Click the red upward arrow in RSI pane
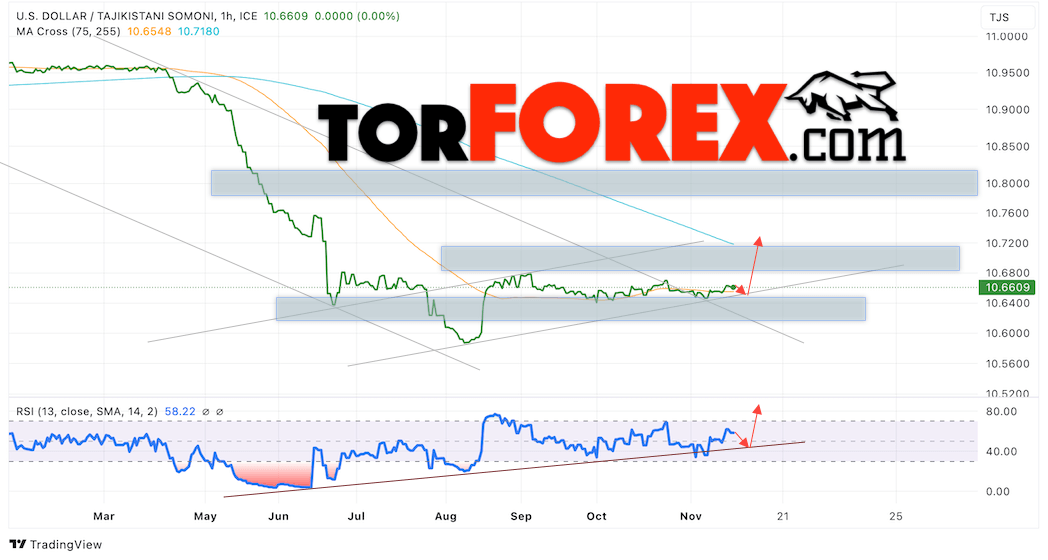The image size is (1048, 560). [757, 408]
